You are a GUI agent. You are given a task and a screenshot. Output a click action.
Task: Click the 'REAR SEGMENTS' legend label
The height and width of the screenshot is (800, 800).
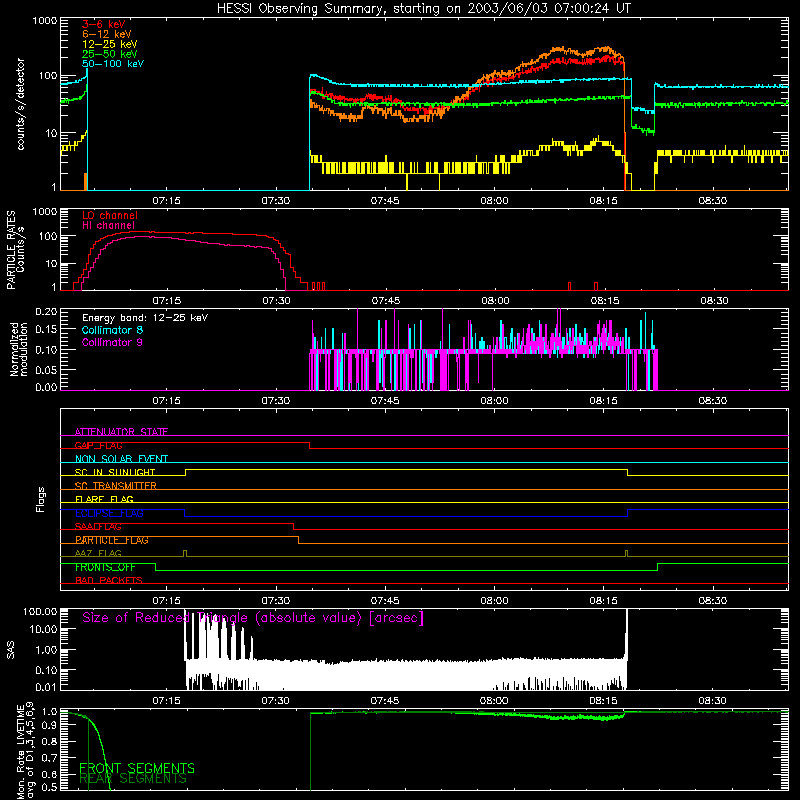click(133, 779)
